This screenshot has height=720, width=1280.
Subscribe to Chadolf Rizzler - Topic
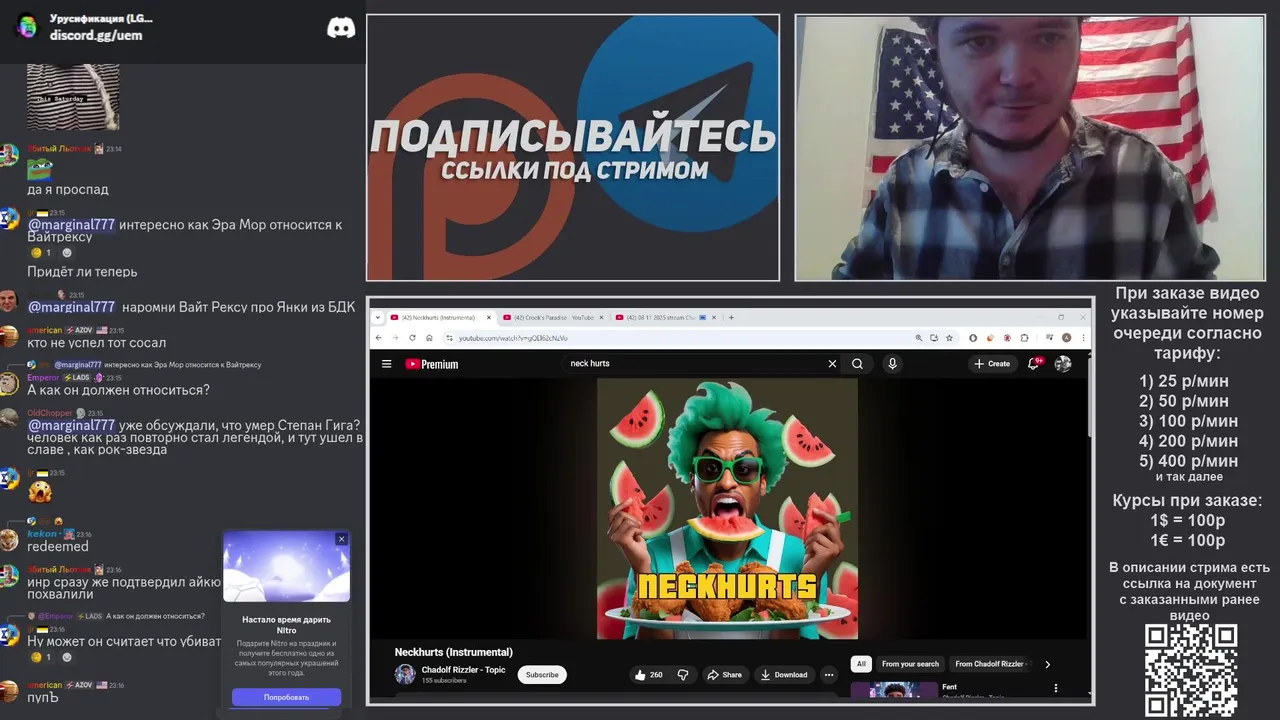(x=542, y=675)
